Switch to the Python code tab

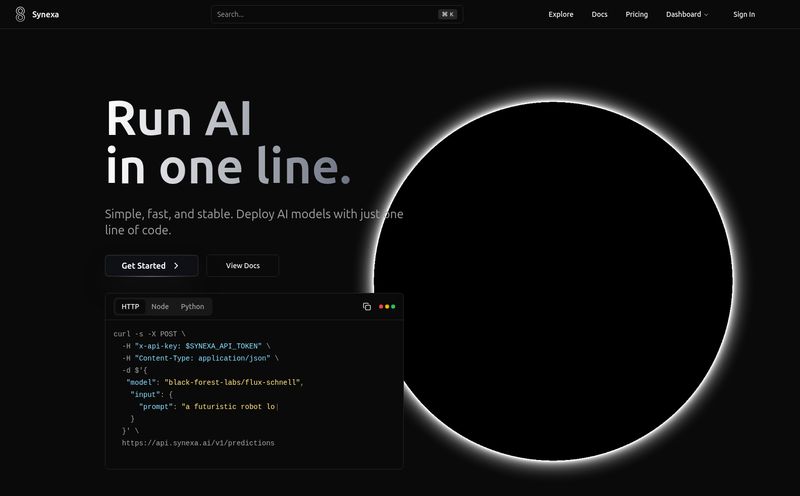tap(192, 306)
